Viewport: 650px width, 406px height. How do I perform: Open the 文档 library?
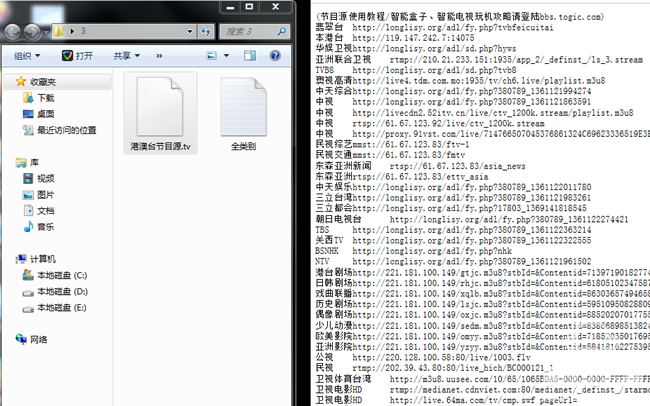(x=39, y=211)
